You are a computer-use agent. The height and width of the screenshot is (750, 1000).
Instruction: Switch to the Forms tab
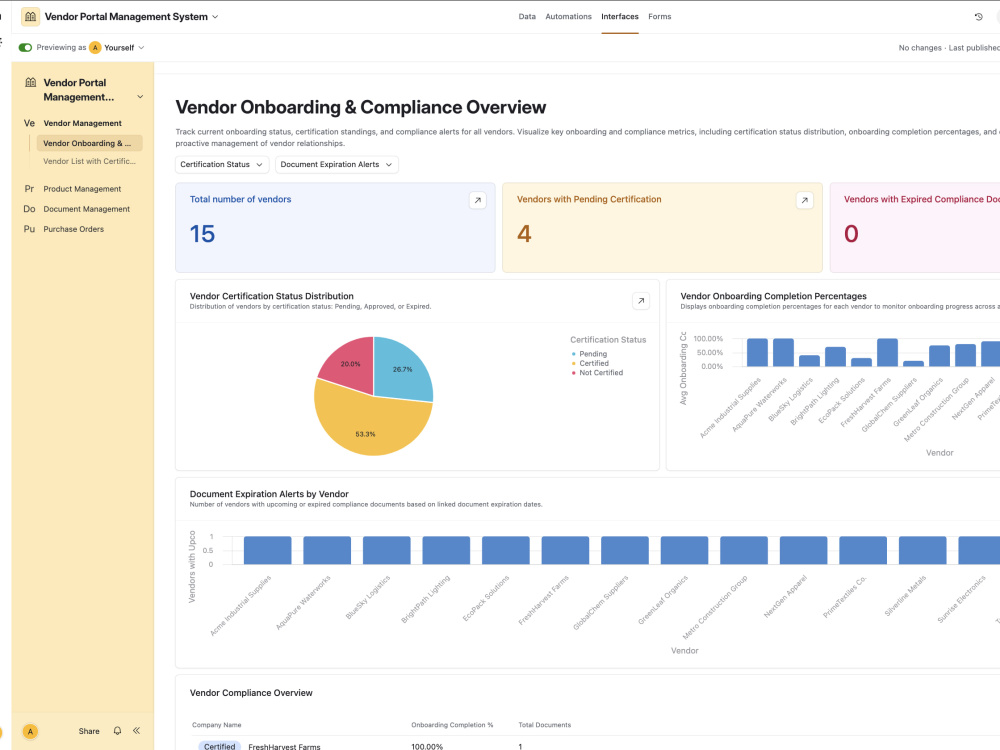tap(659, 17)
